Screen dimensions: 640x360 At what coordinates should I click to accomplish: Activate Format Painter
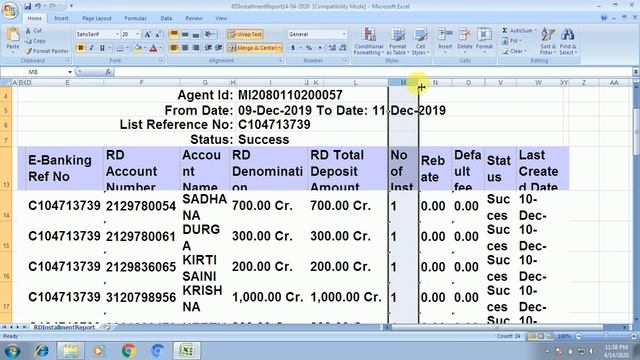(47, 51)
